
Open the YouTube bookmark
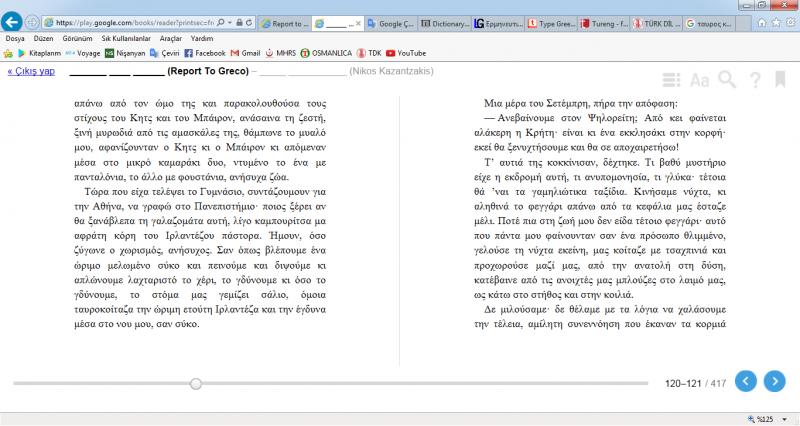(x=406, y=53)
